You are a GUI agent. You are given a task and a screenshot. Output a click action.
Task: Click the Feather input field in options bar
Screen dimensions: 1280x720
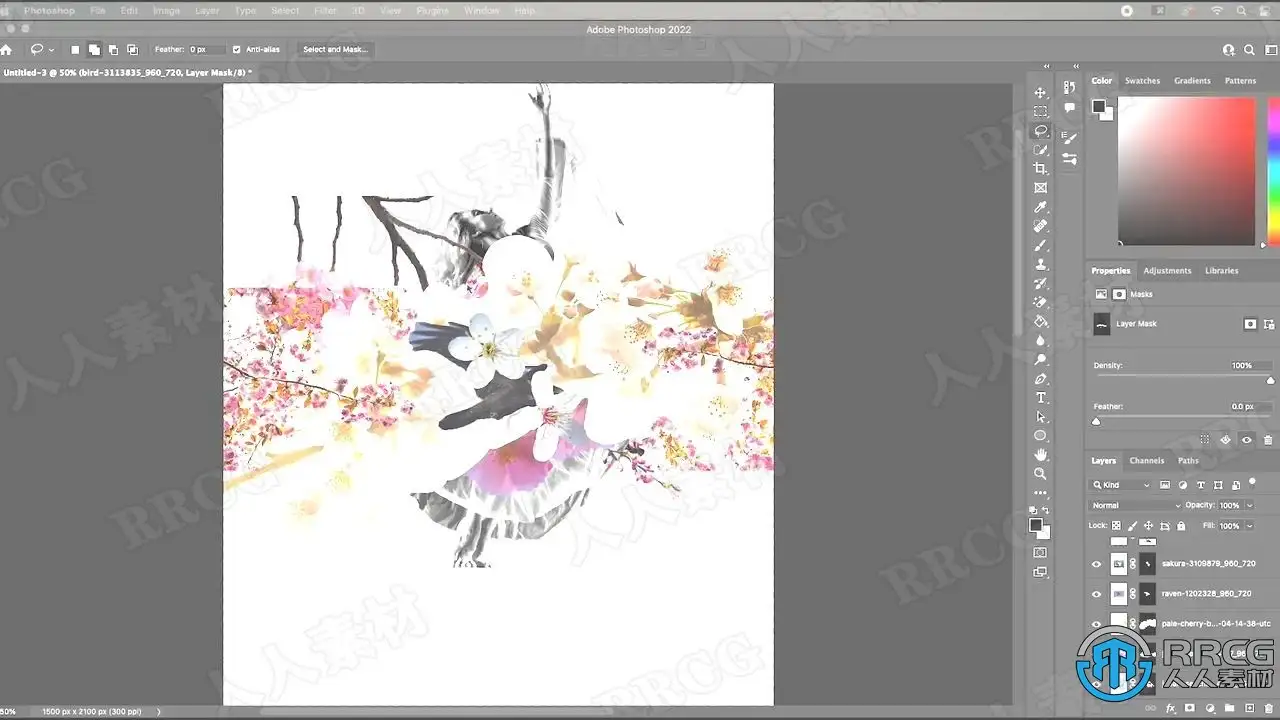point(206,49)
